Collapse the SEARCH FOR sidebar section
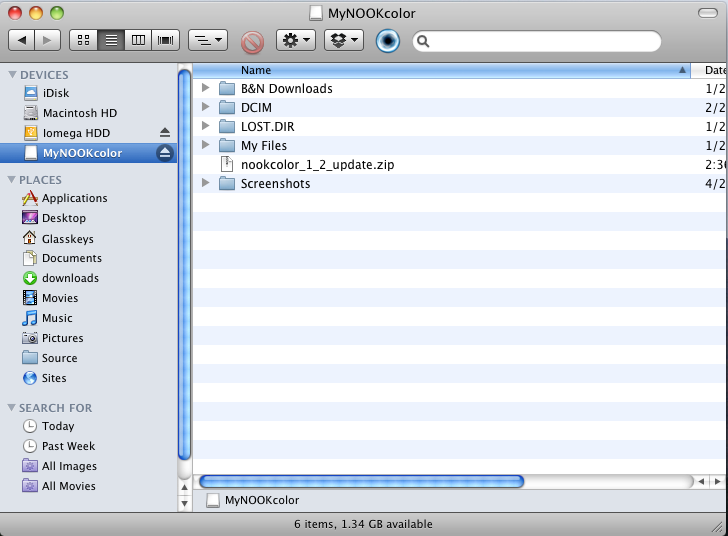728x536 pixels. coord(12,408)
